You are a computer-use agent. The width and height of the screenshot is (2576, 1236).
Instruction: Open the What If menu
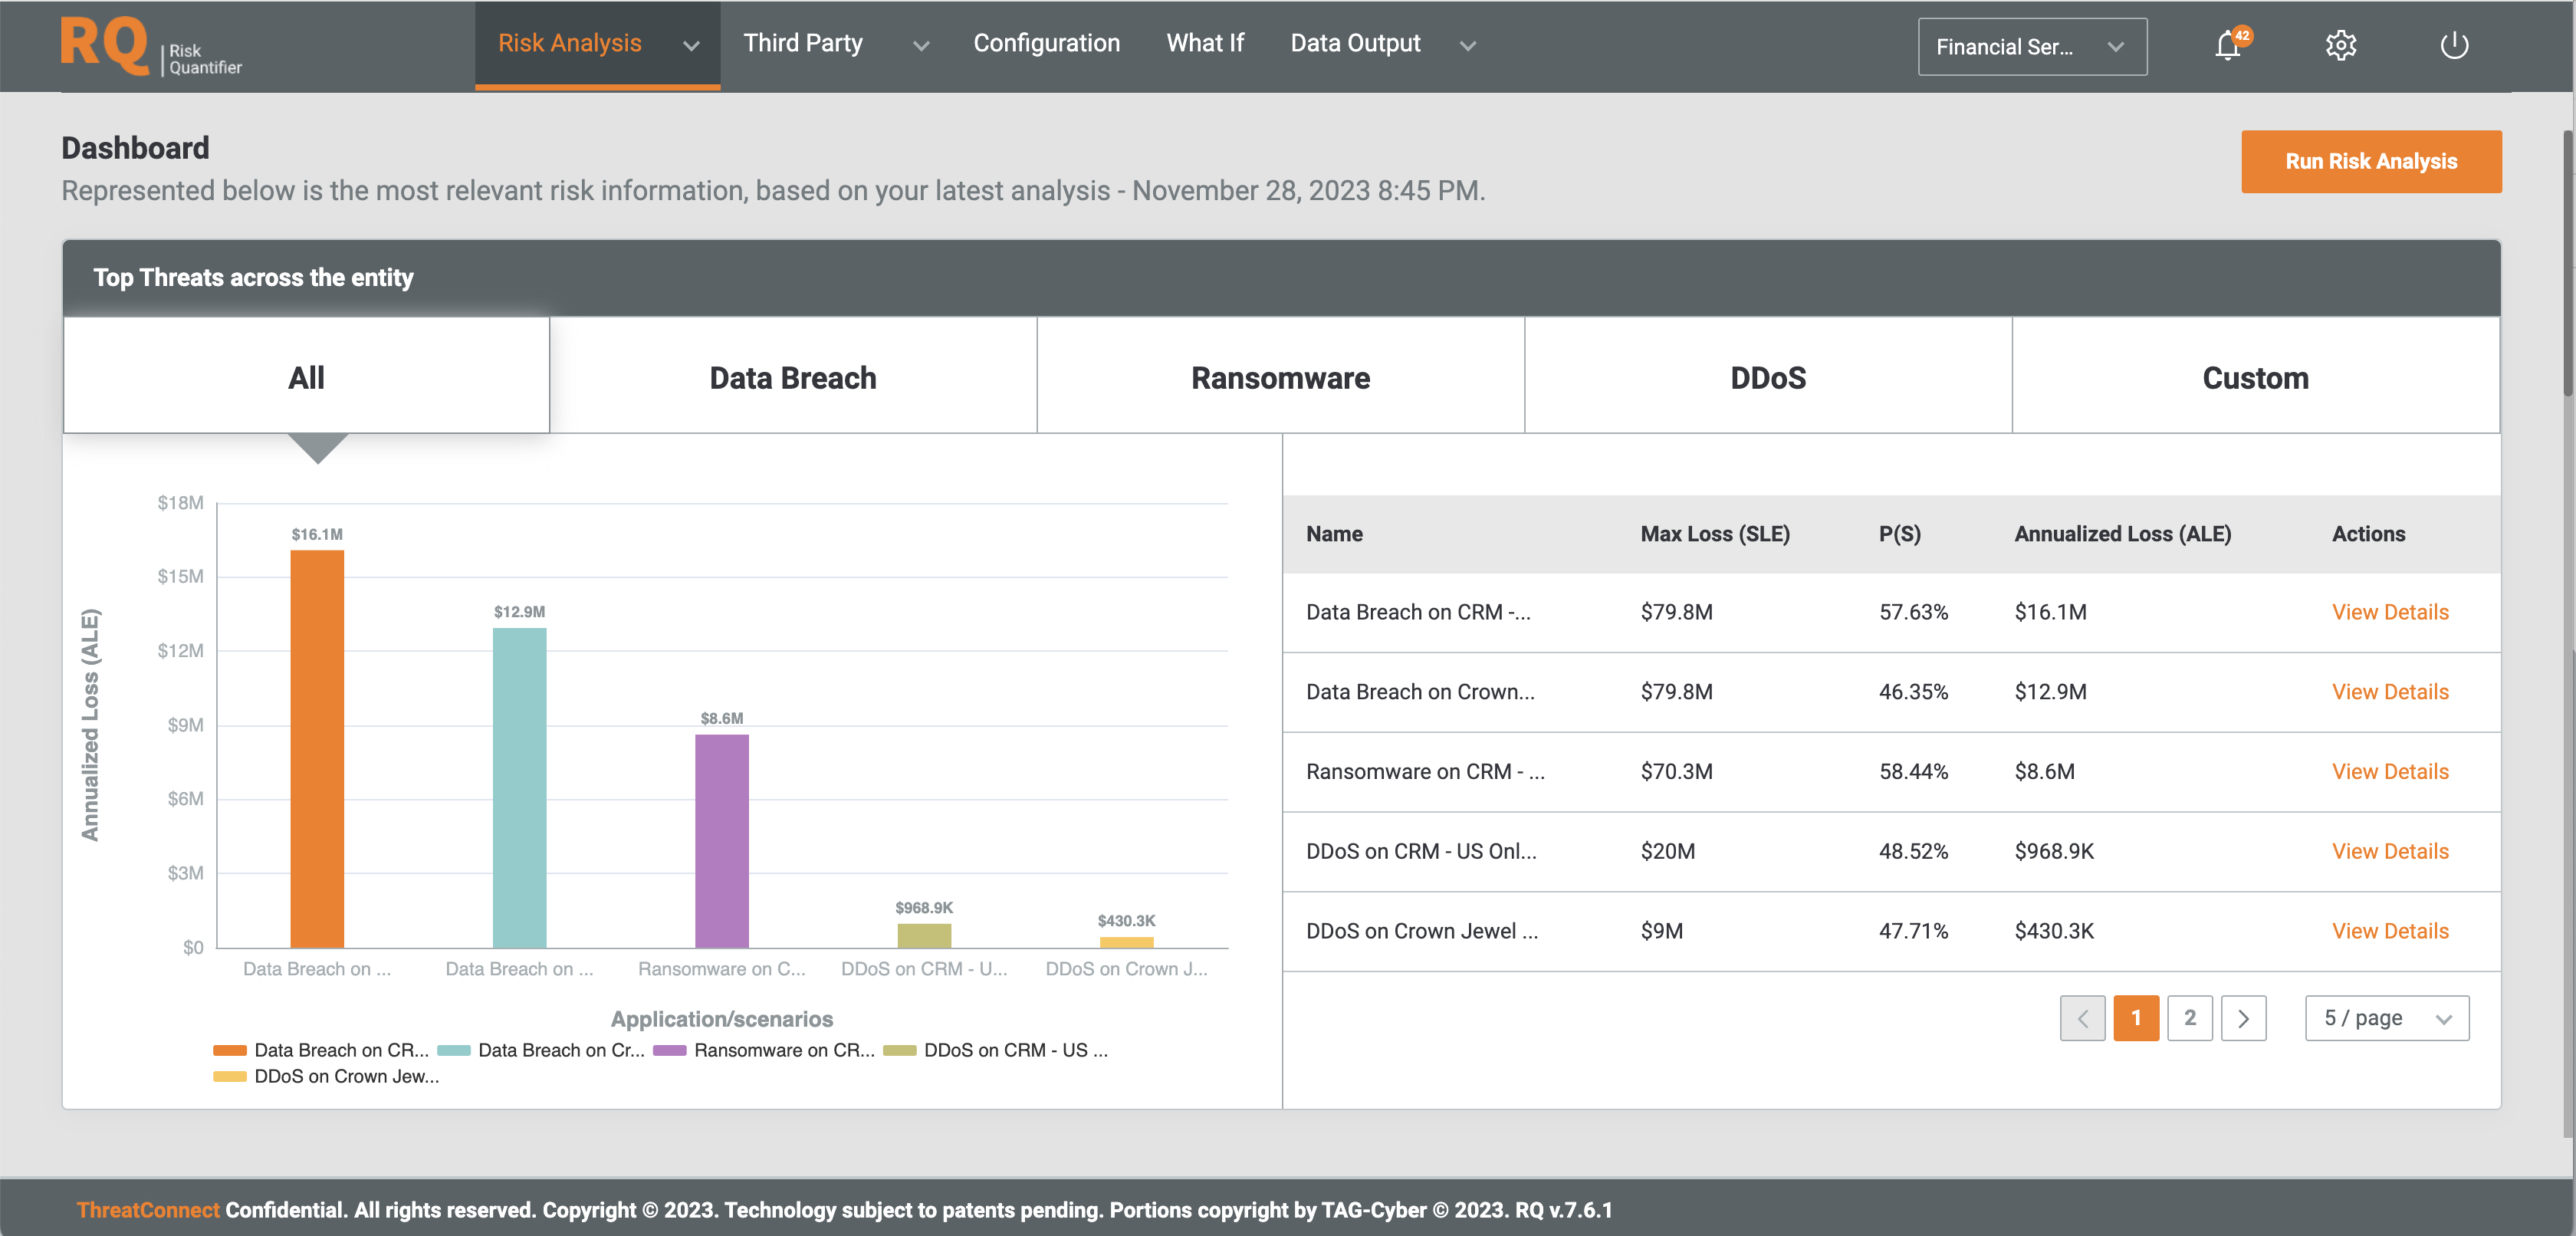1205,43
